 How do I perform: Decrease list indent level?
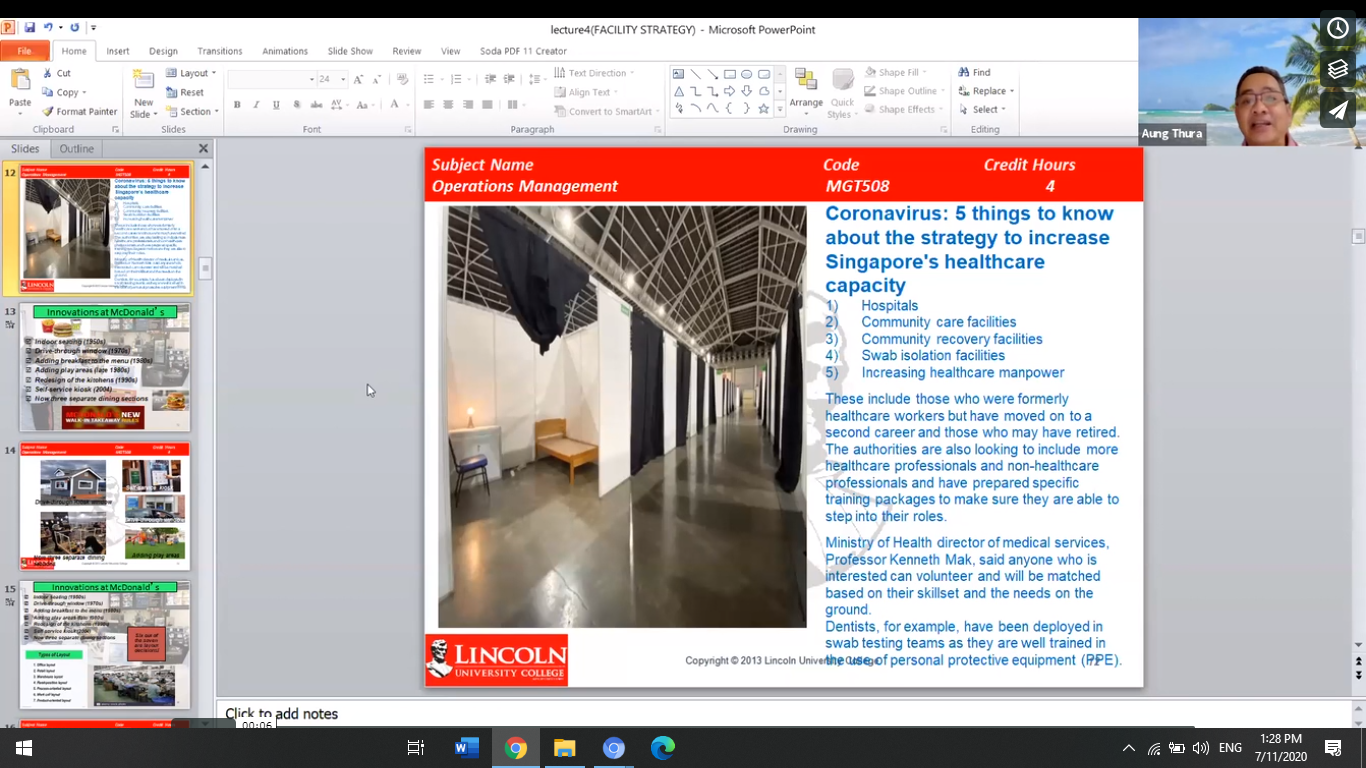pos(490,79)
